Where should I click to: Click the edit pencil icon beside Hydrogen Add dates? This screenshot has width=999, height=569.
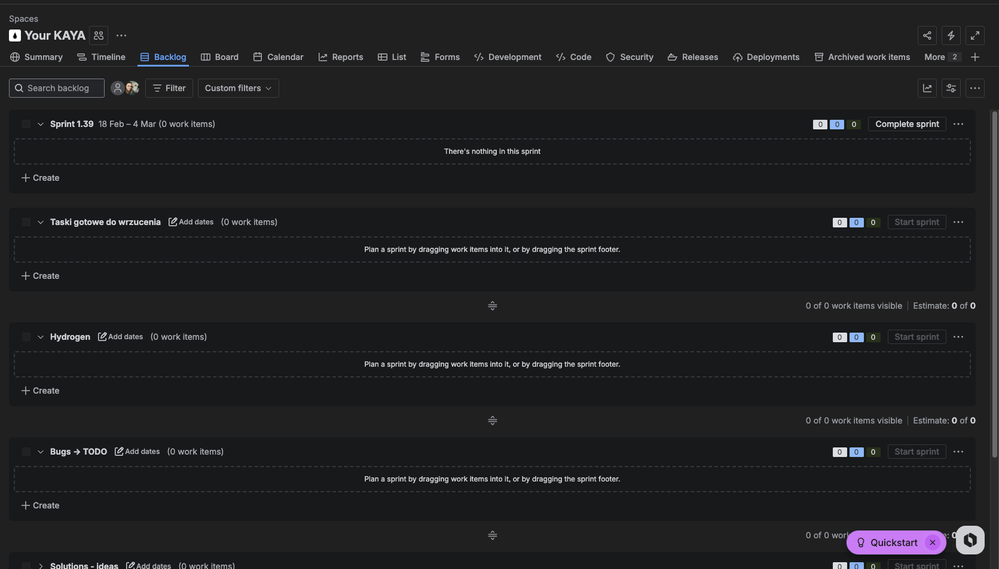pyautogui.click(x=102, y=336)
